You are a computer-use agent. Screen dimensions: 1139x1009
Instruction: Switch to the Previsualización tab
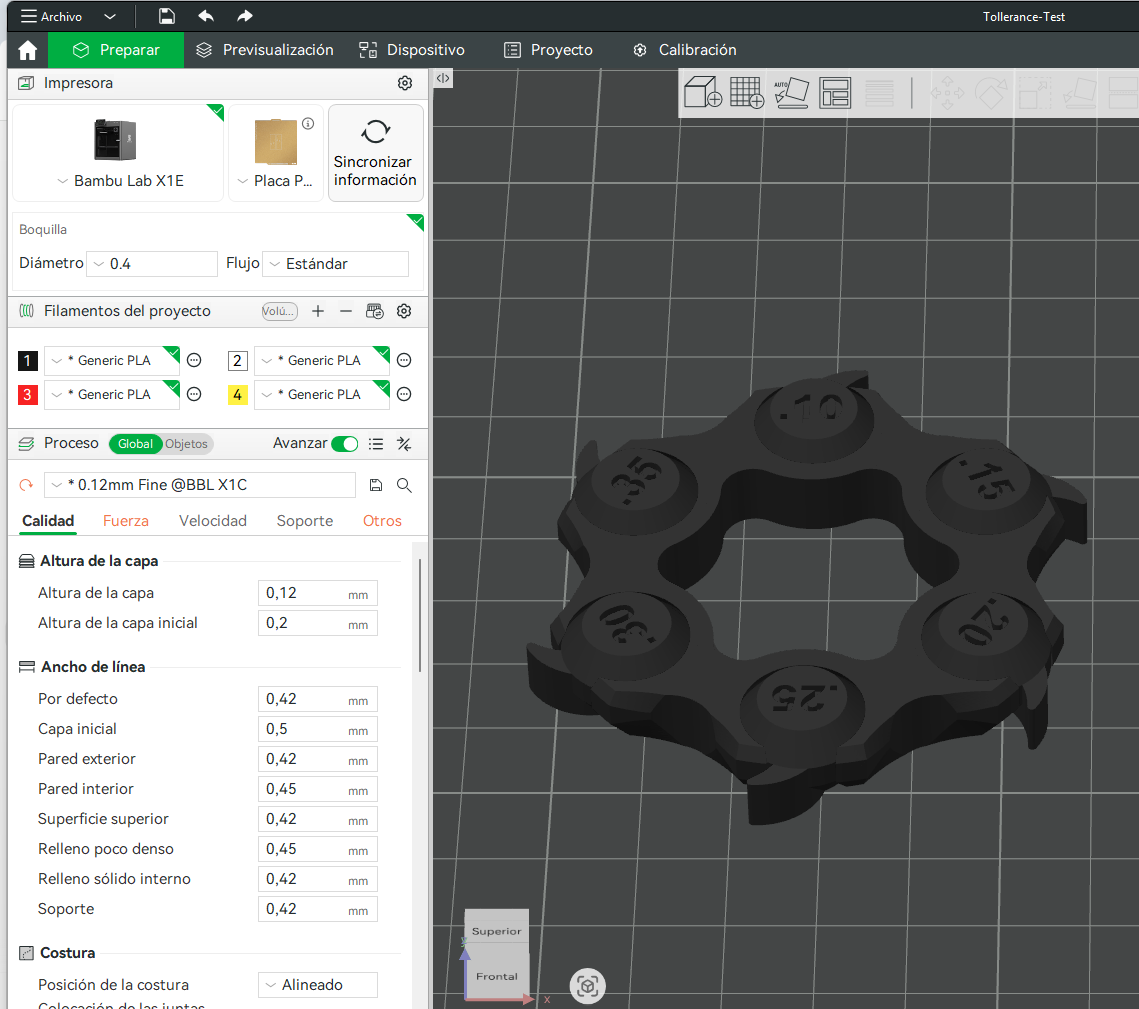coord(265,50)
